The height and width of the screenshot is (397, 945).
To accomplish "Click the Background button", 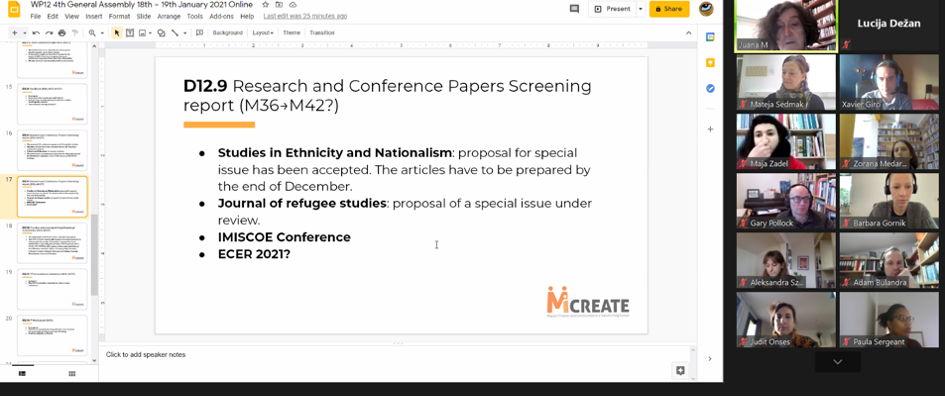I will tap(227, 33).
